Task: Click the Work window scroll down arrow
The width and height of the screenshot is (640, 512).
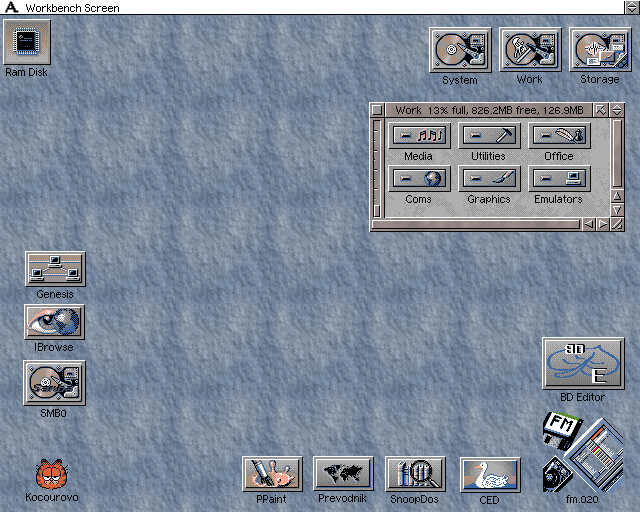Action: 617,210
